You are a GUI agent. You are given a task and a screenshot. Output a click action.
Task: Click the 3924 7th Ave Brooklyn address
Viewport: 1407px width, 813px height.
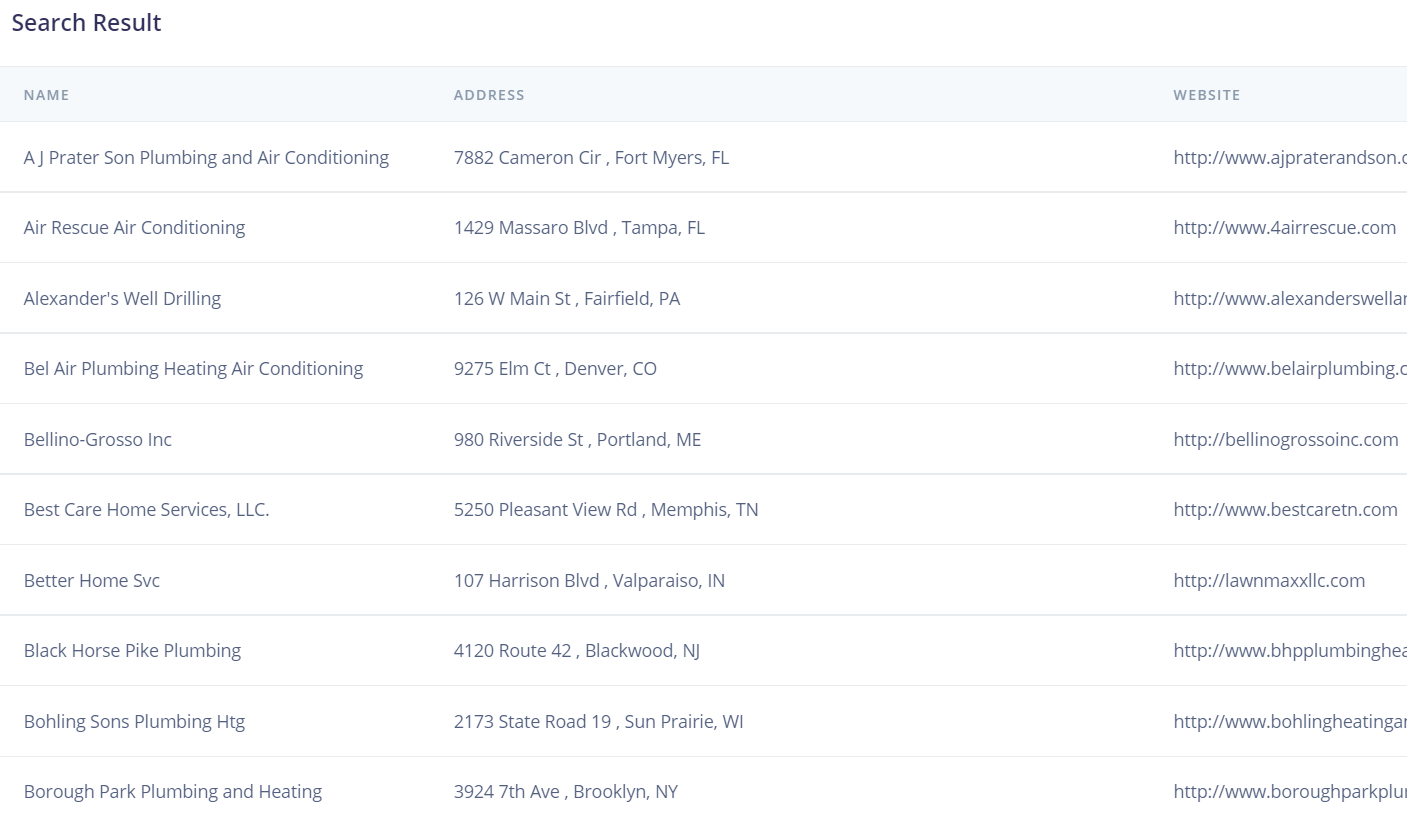[566, 792]
